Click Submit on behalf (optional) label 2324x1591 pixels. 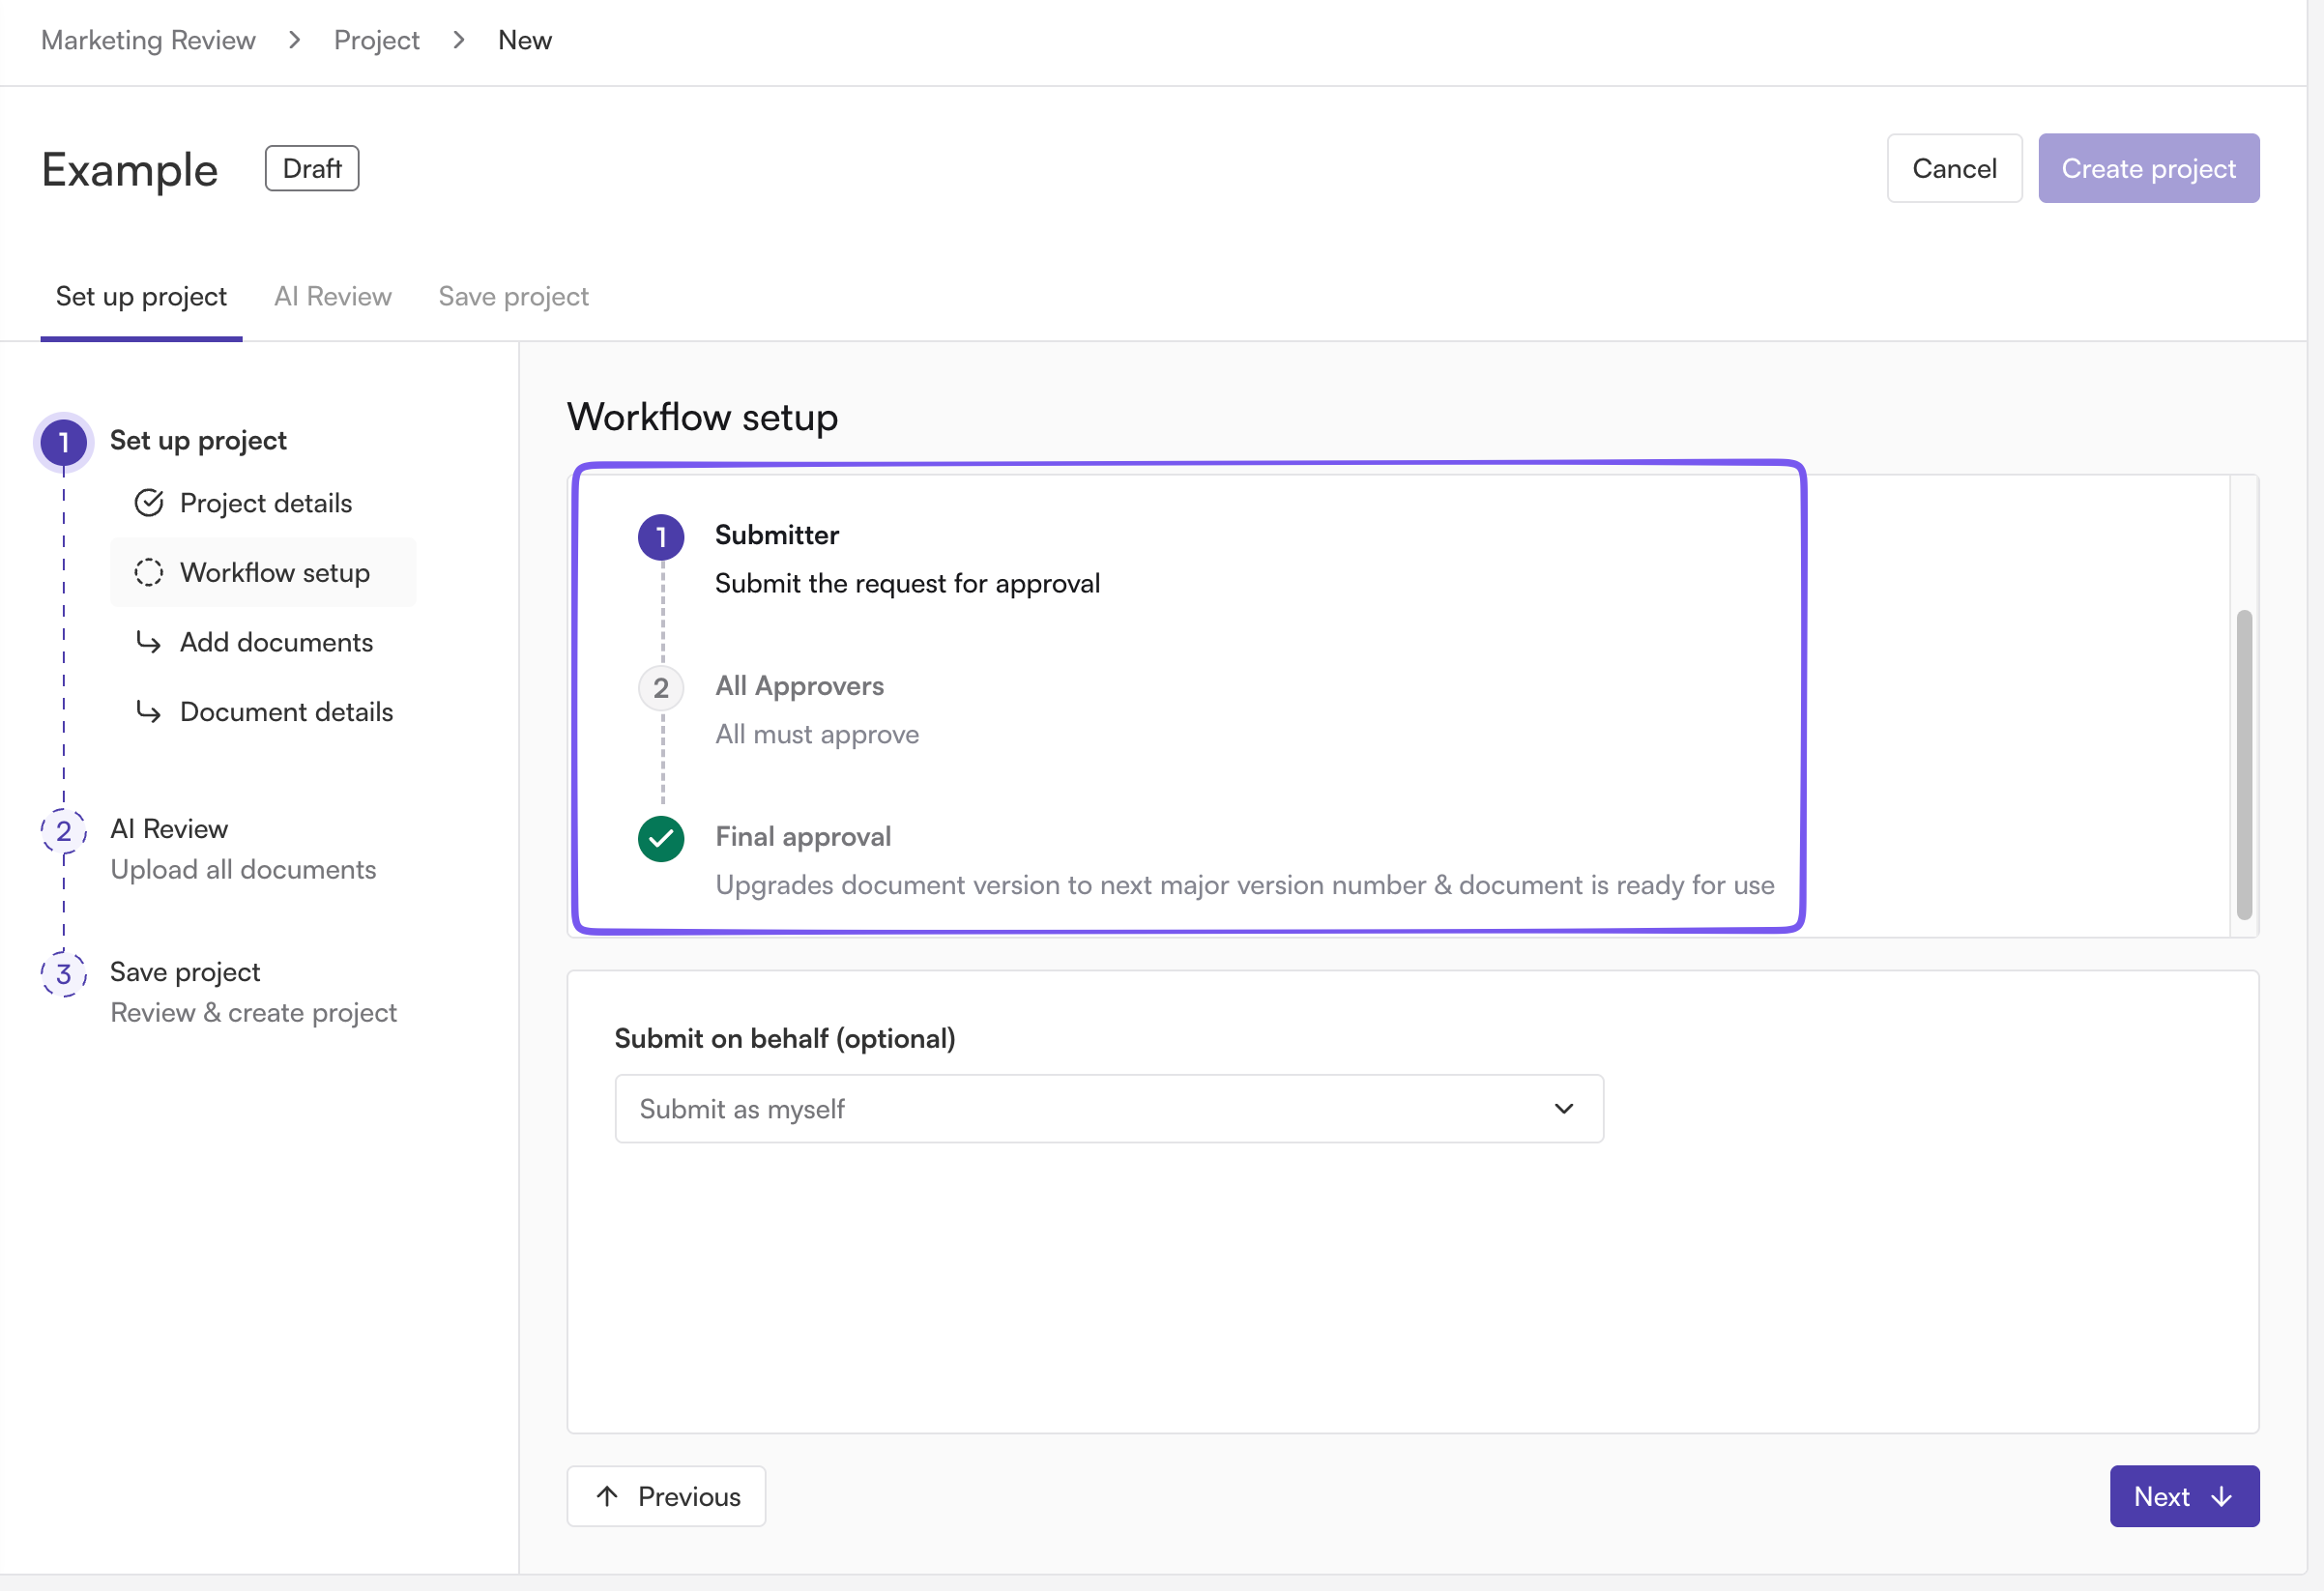[x=785, y=1038]
